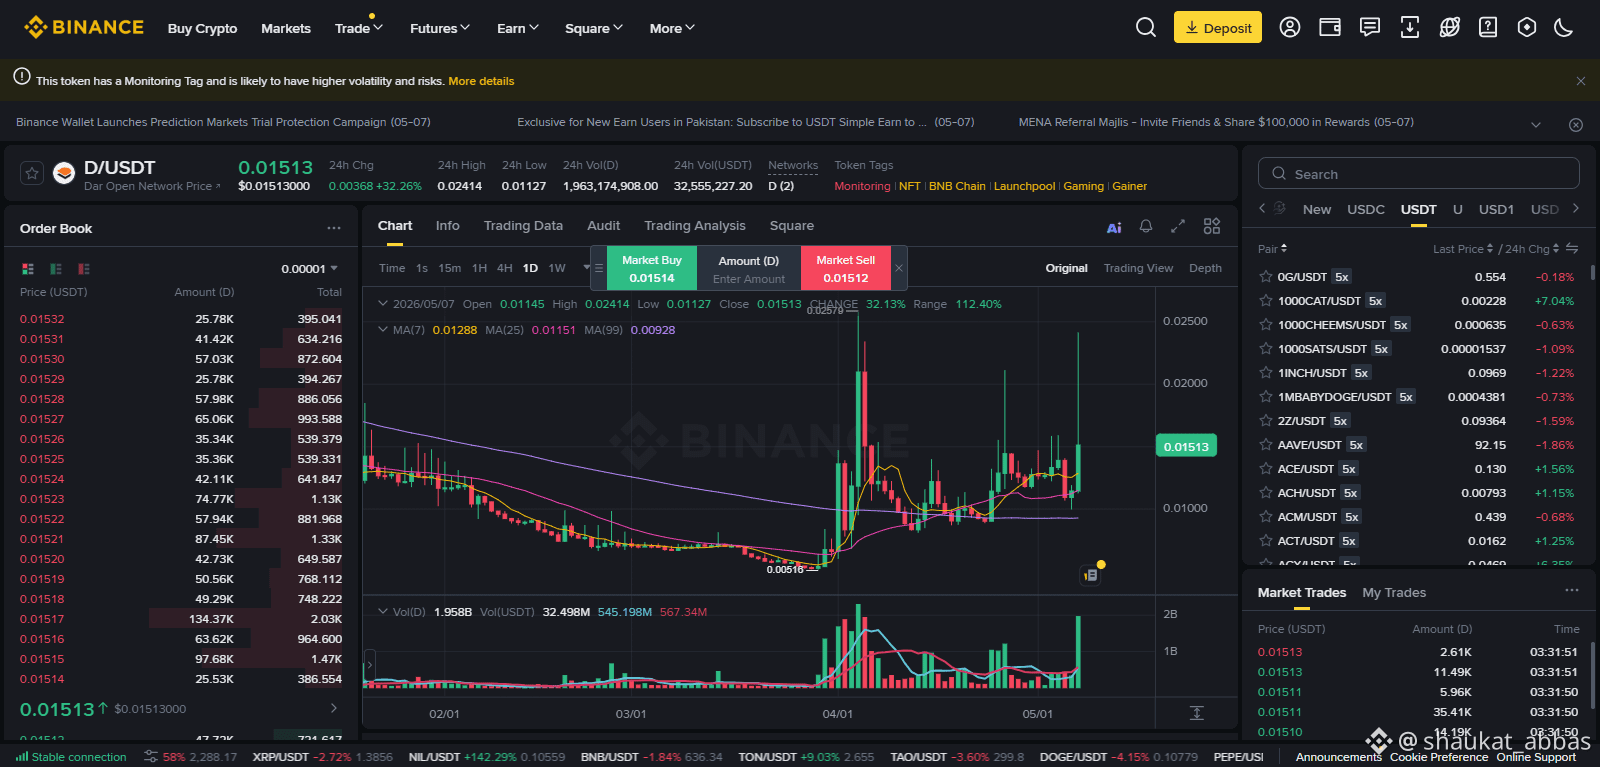Switch to the My Trades tab
The image size is (1600, 767).
(1394, 593)
